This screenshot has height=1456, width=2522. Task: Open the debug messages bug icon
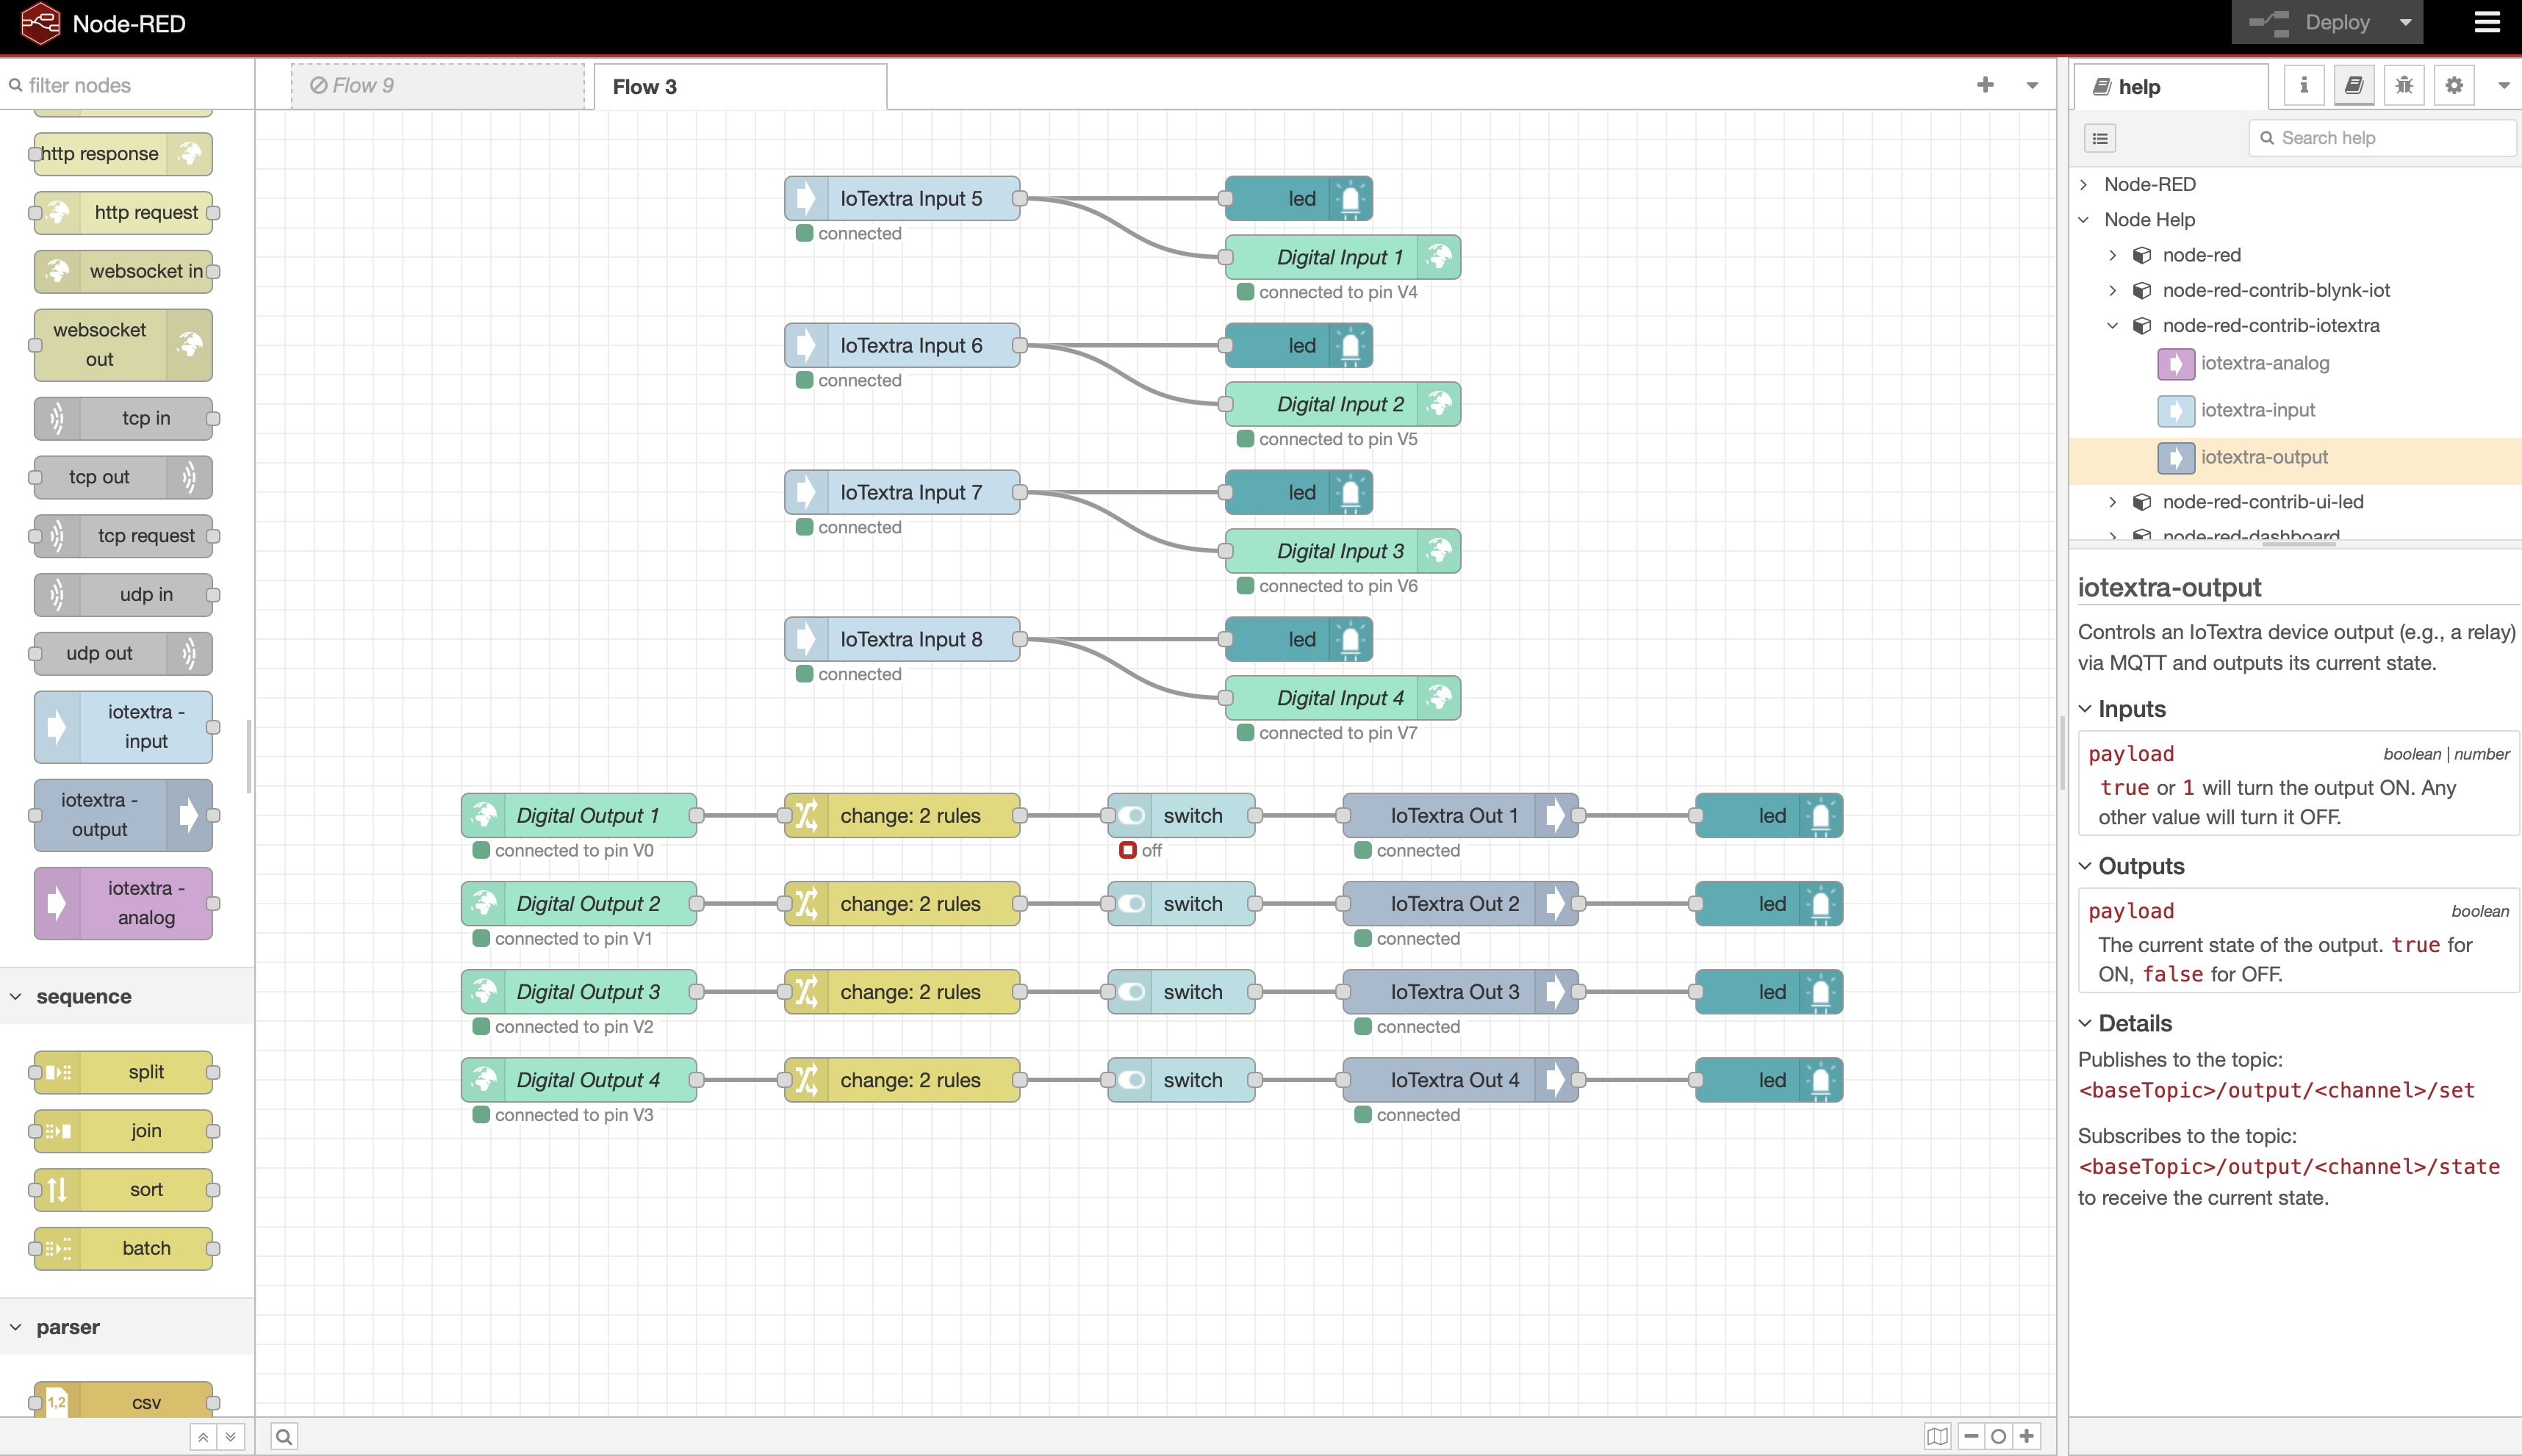(x=2404, y=86)
